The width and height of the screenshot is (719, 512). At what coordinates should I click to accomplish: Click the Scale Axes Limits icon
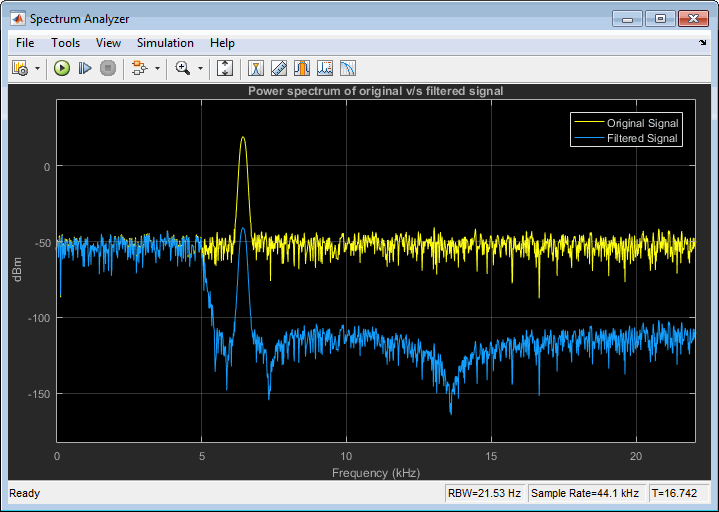pos(226,68)
